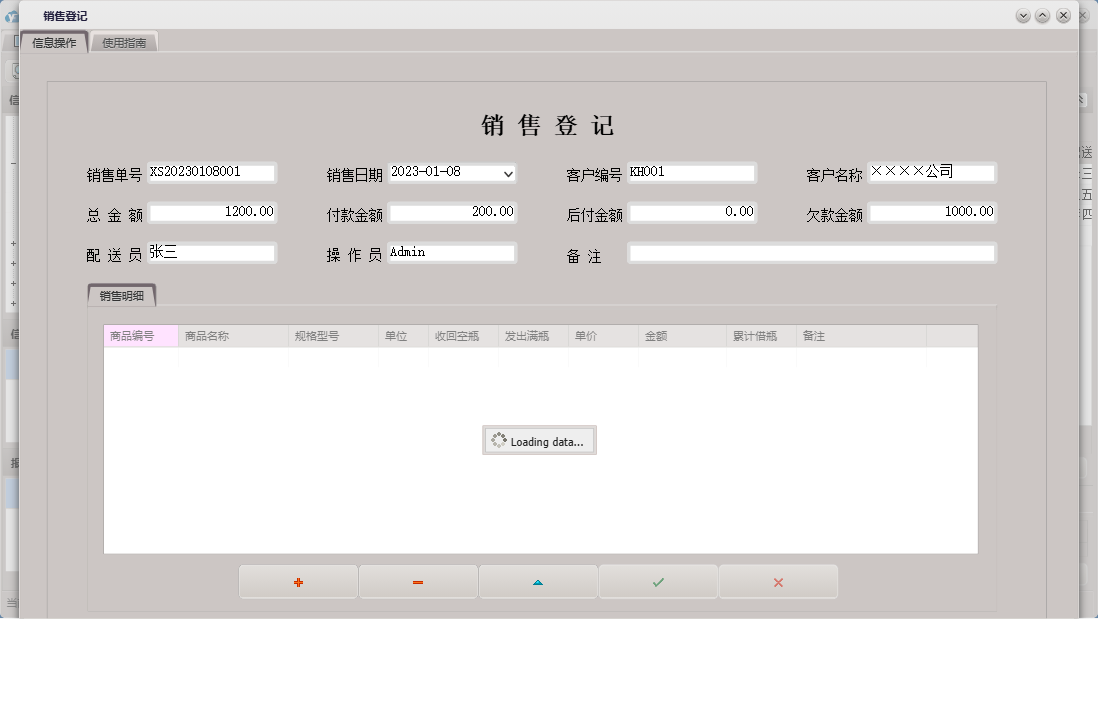Click the green checkmark save icon
Image resolution: width=1098 pixels, height=725 pixels.
tap(657, 581)
